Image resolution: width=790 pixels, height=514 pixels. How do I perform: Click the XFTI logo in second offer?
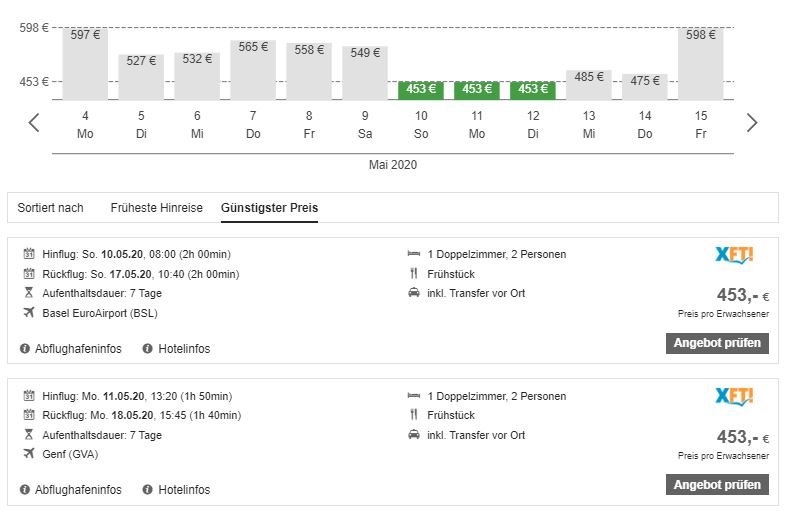[x=734, y=397]
